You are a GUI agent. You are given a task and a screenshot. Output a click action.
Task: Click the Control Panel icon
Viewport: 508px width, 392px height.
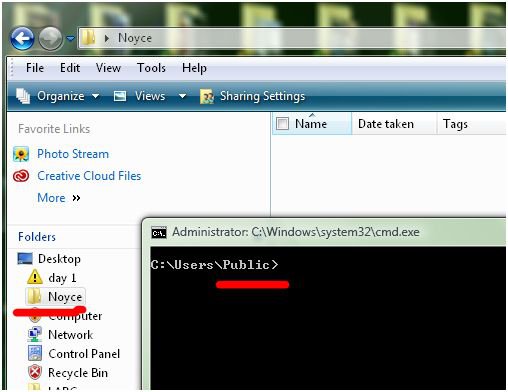pyautogui.click(x=35, y=353)
